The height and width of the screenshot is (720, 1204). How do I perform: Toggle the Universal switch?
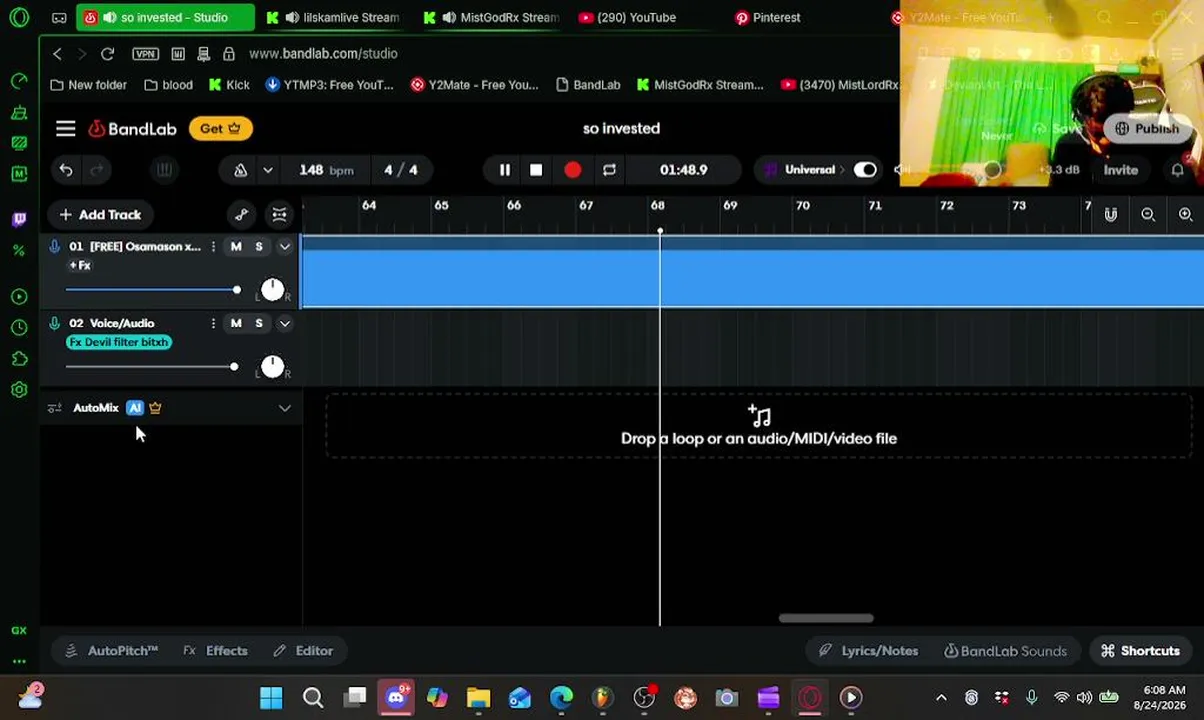pos(865,170)
